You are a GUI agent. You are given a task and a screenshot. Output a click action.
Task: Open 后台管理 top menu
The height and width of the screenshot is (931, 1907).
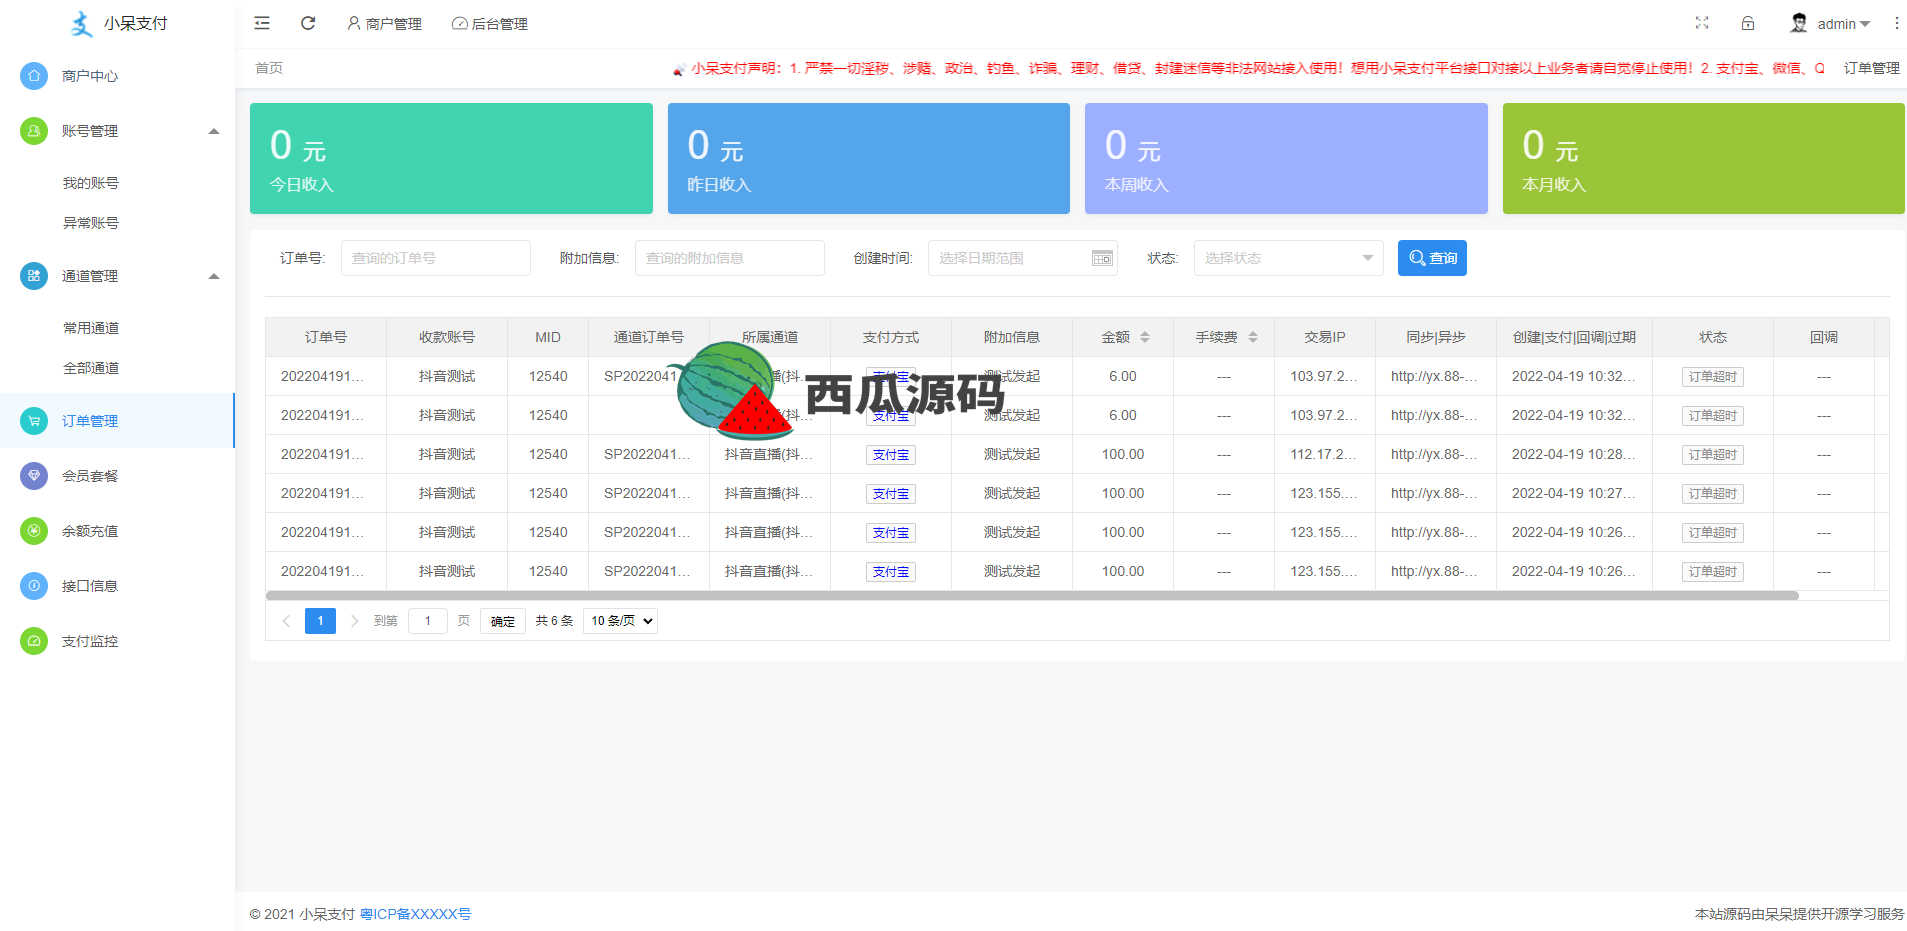point(490,24)
